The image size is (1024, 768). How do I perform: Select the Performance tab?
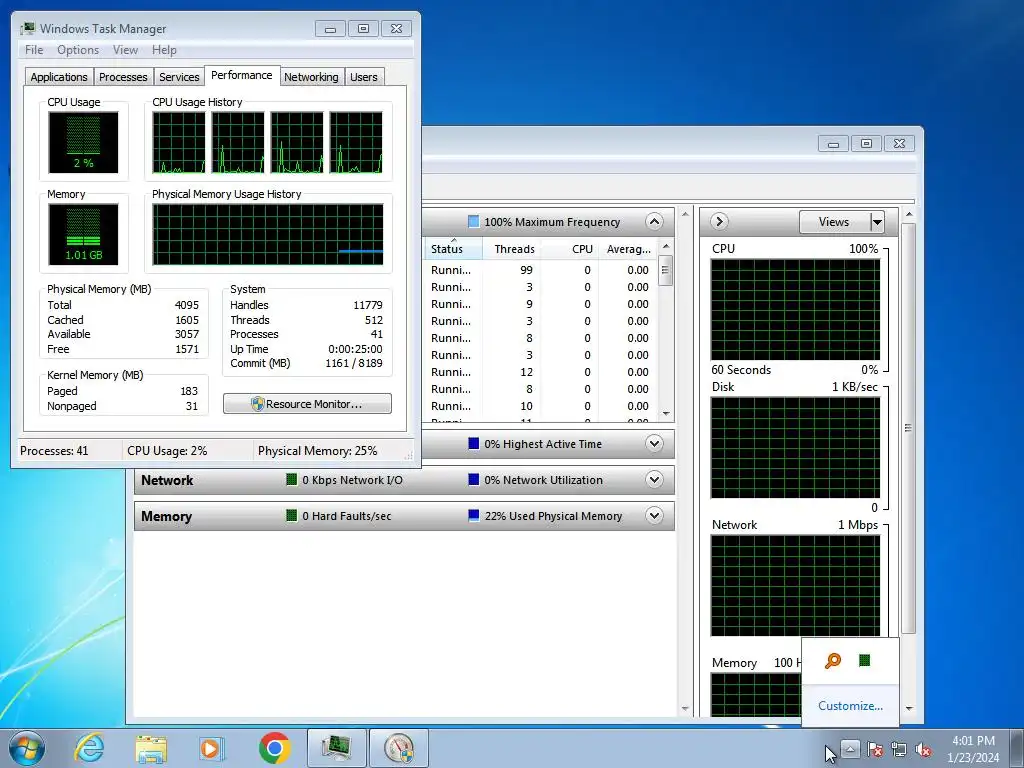pyautogui.click(x=242, y=75)
